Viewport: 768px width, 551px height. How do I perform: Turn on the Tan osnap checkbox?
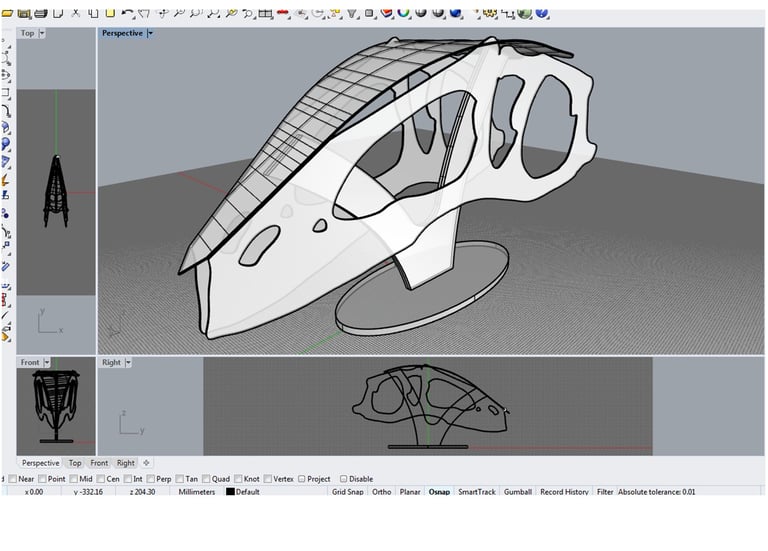click(x=180, y=479)
